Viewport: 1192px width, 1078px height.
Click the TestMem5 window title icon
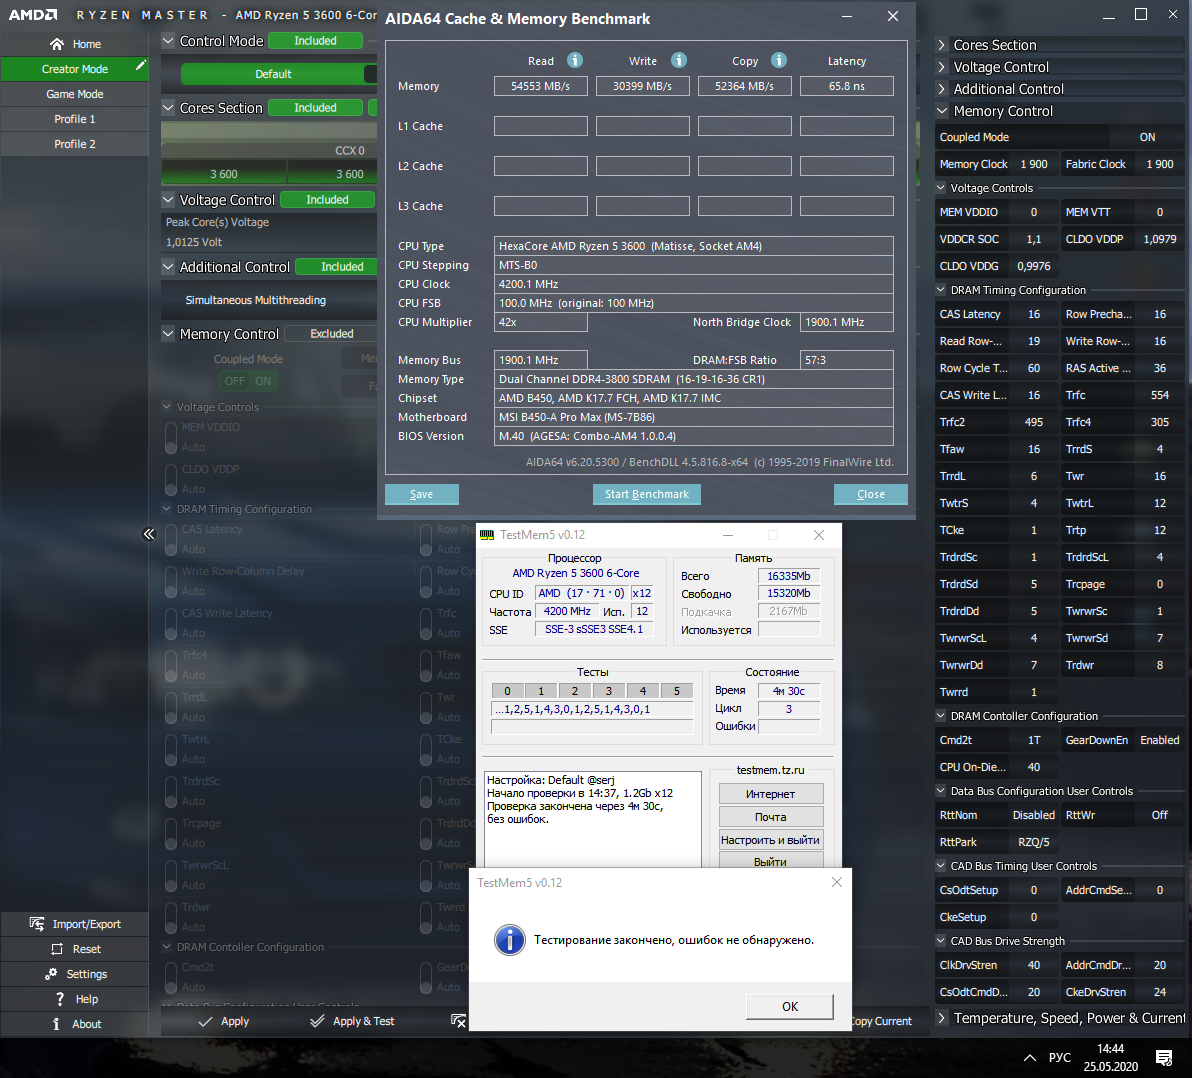[x=487, y=535]
